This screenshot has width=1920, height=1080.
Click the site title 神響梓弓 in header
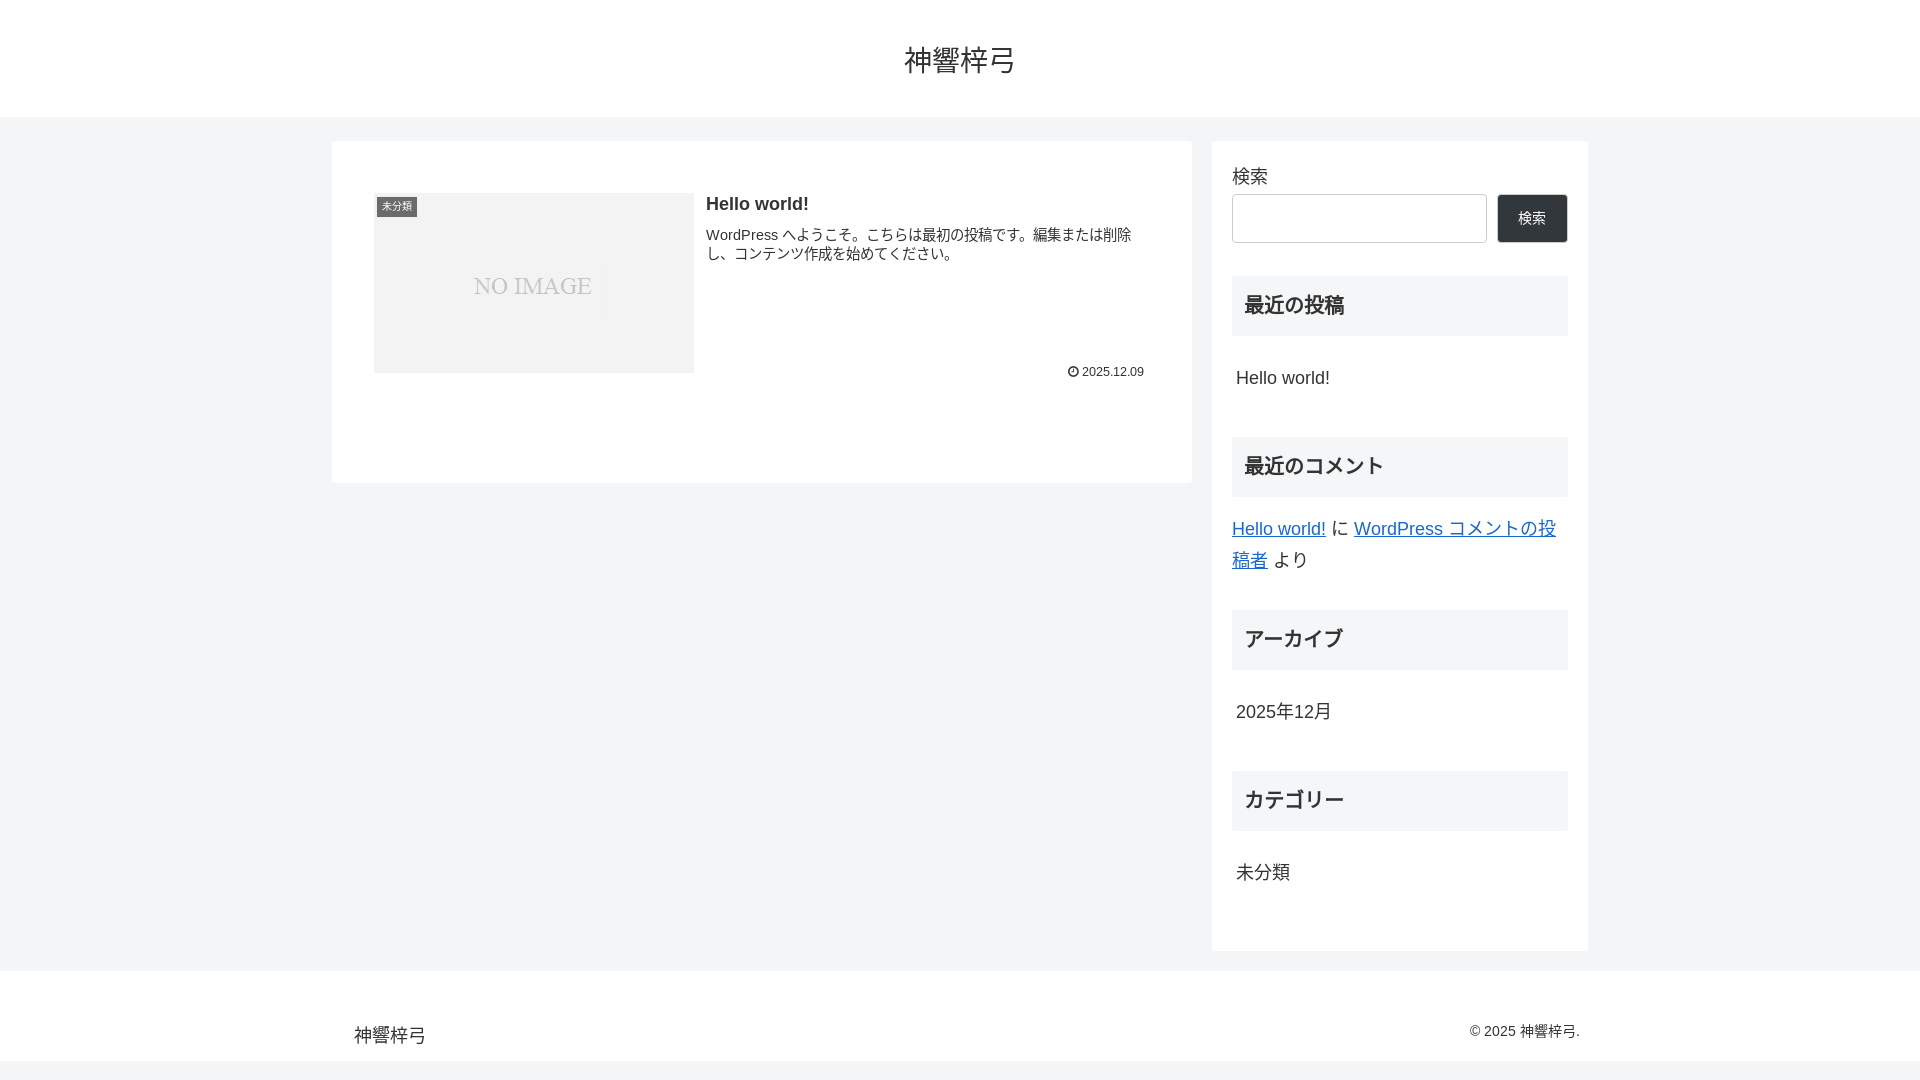coord(960,60)
